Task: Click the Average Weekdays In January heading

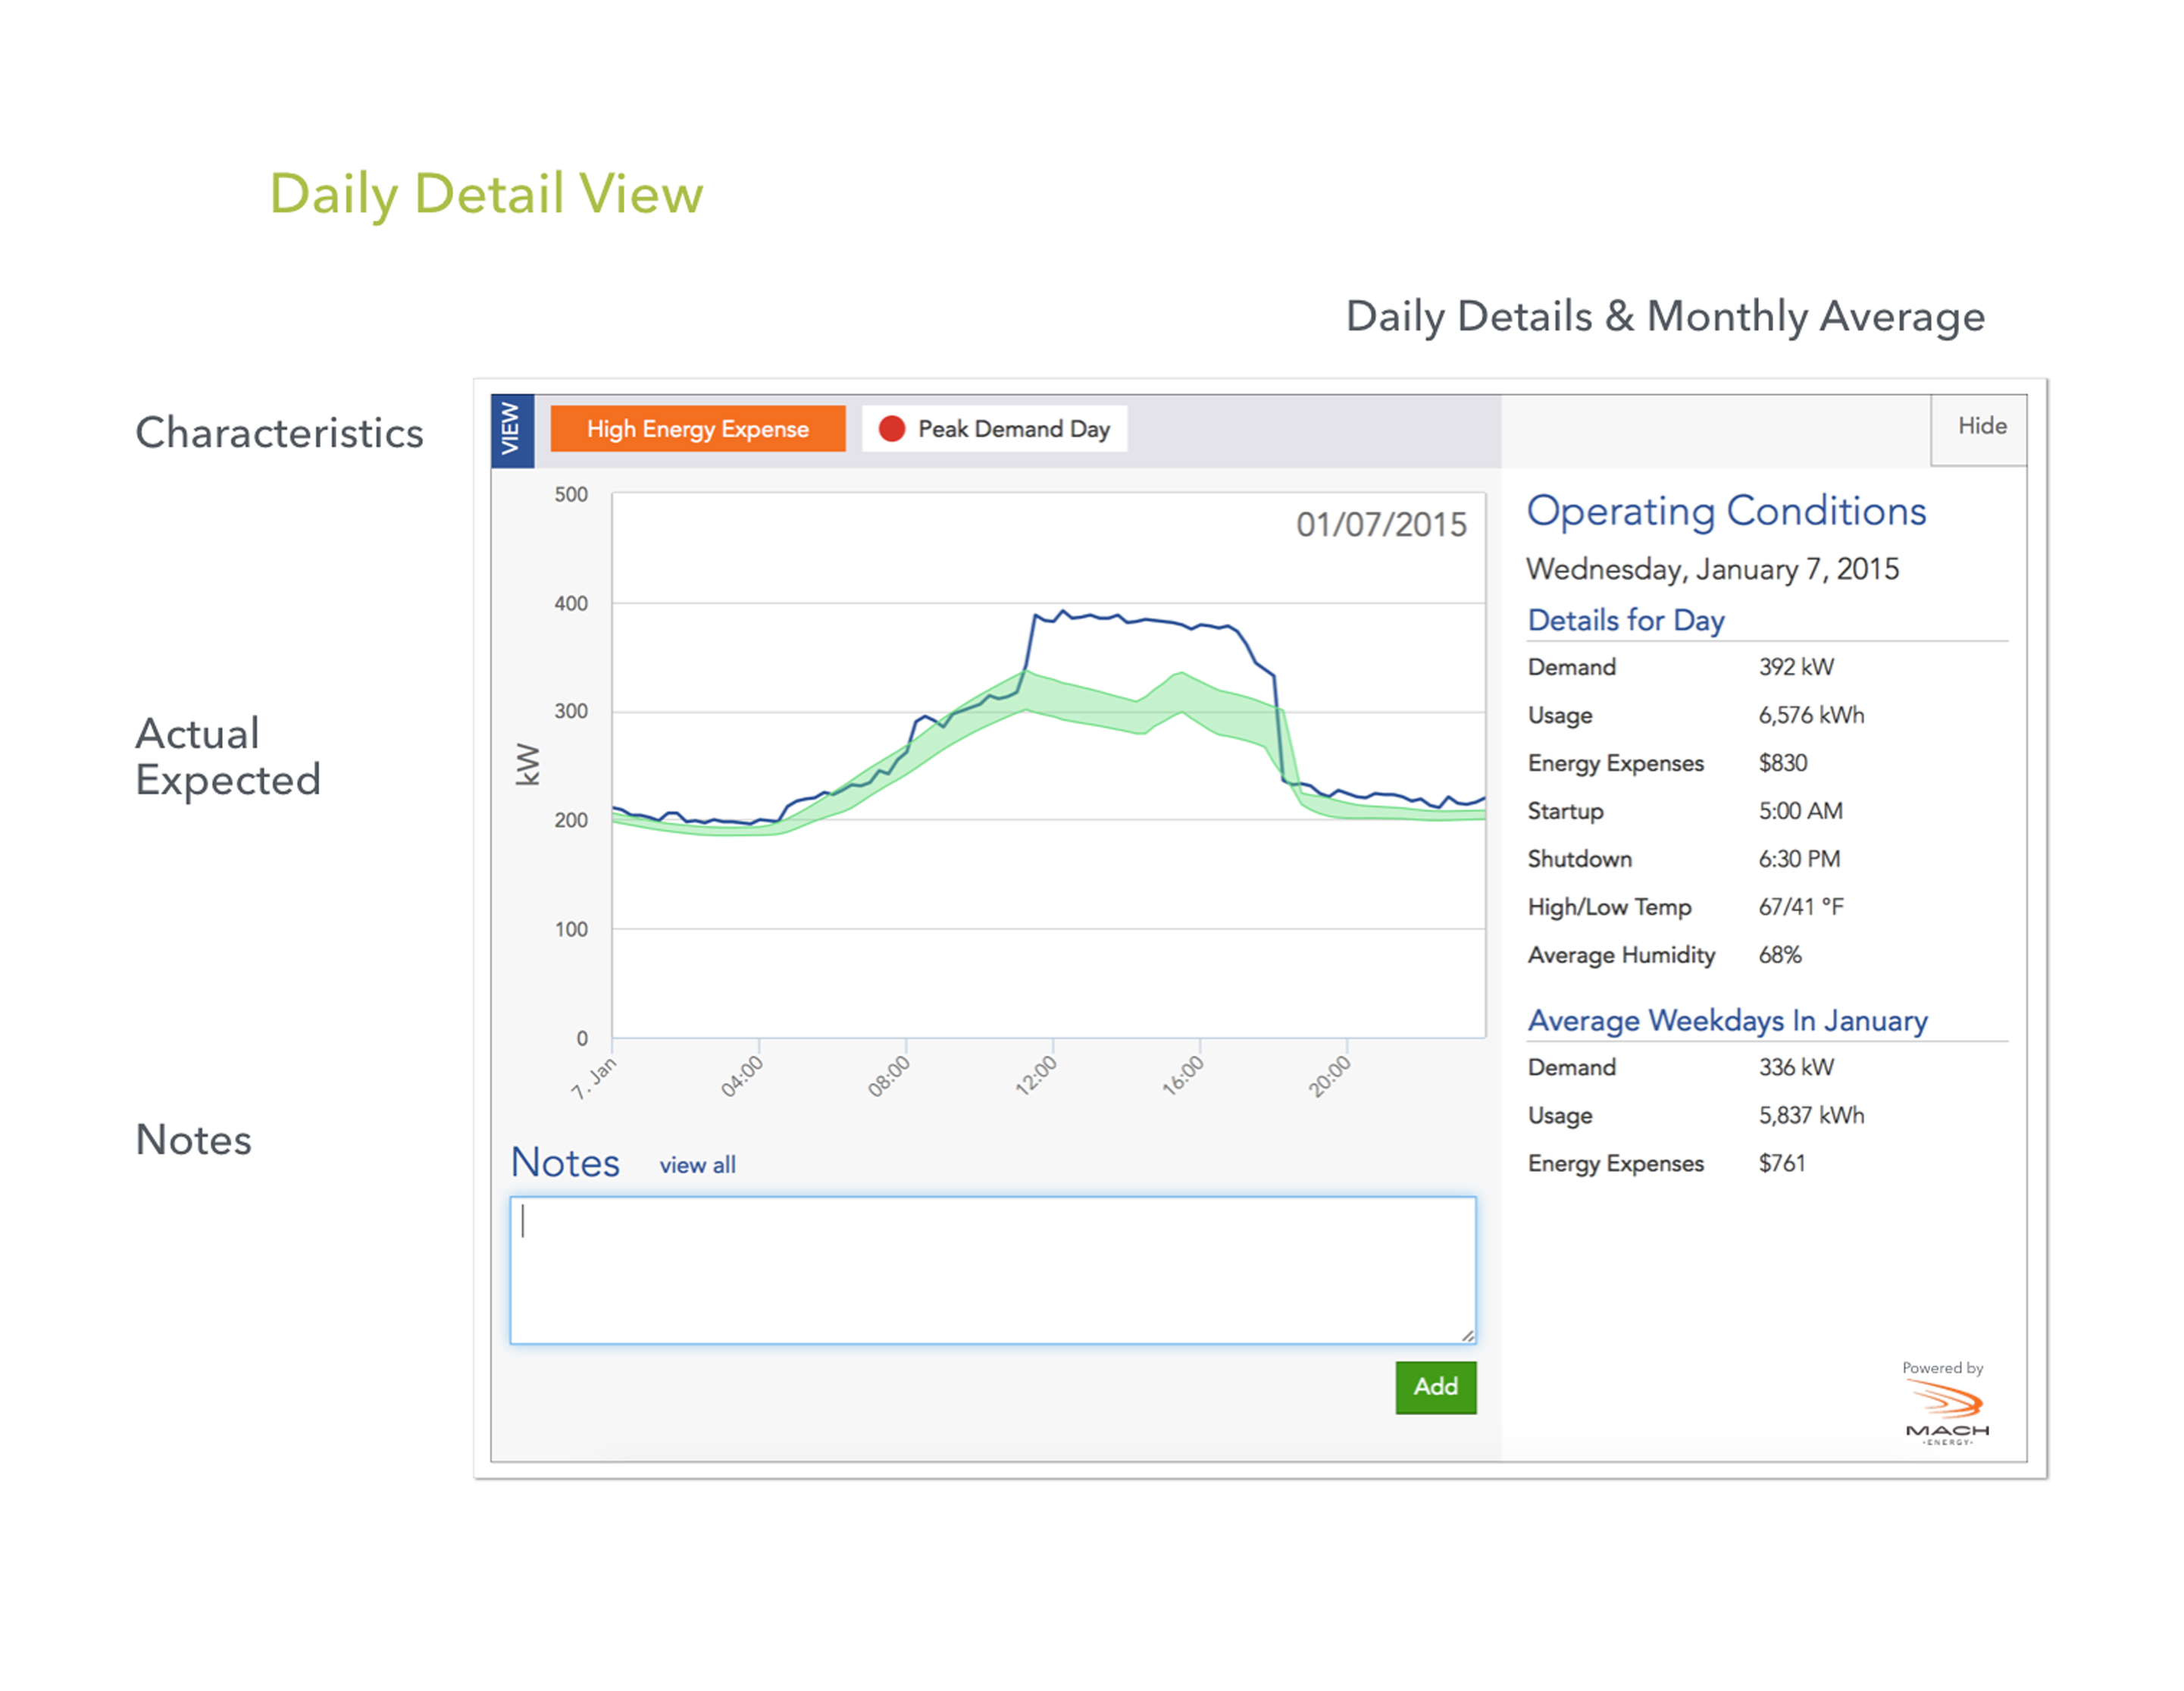Action: [1727, 1020]
